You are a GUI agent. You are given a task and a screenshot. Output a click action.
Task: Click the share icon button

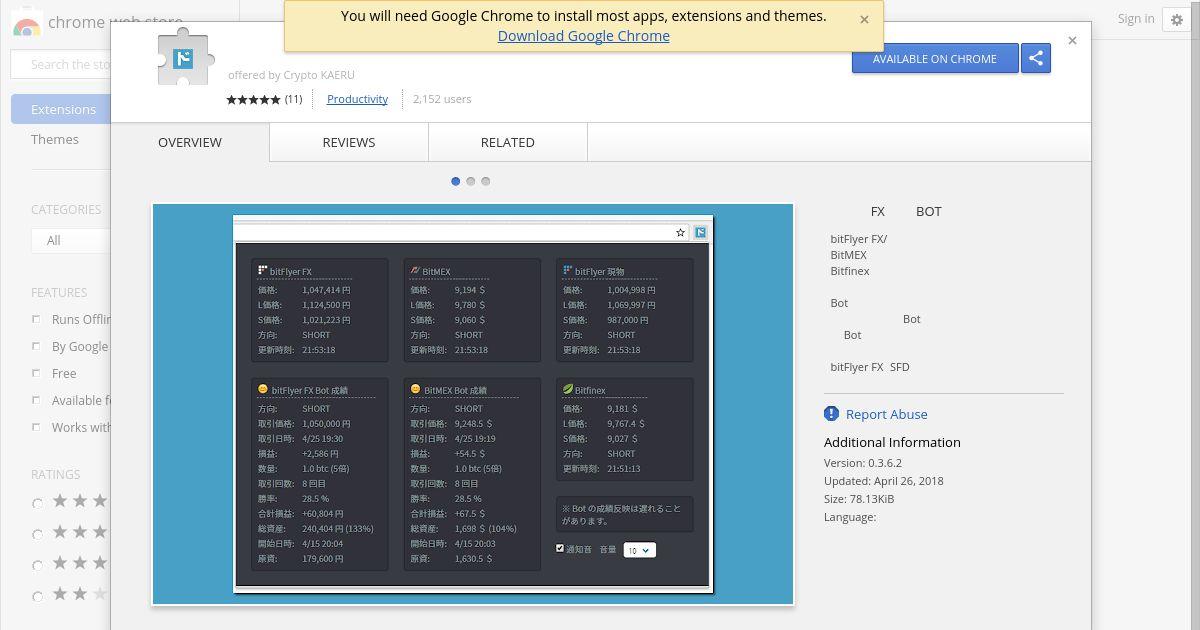pos(1036,58)
